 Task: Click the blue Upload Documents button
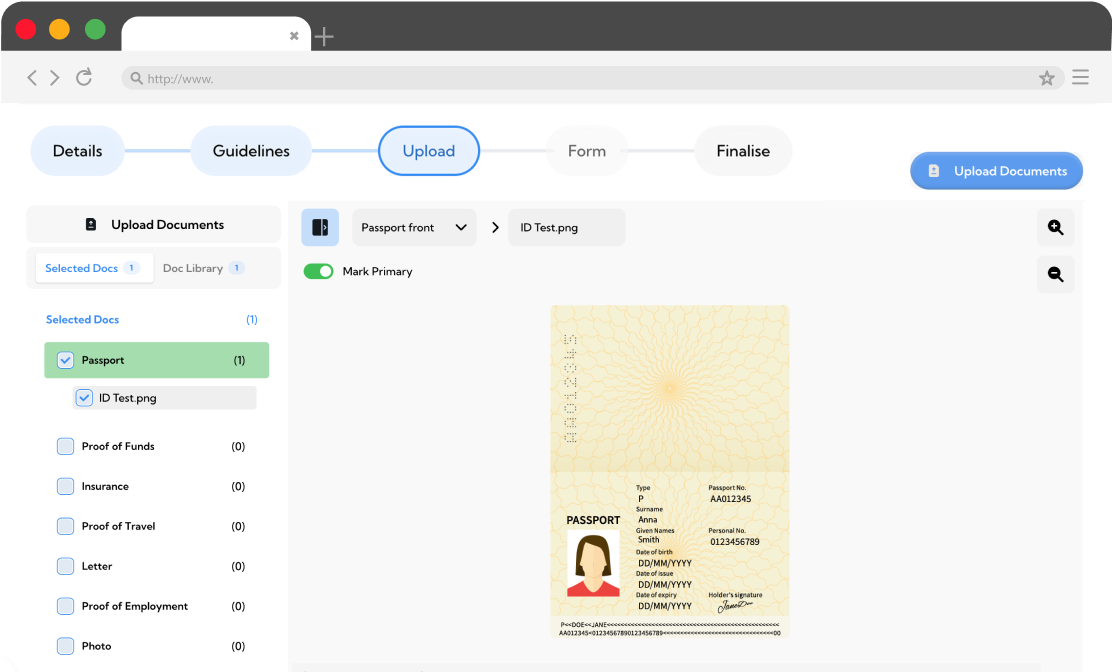996,171
